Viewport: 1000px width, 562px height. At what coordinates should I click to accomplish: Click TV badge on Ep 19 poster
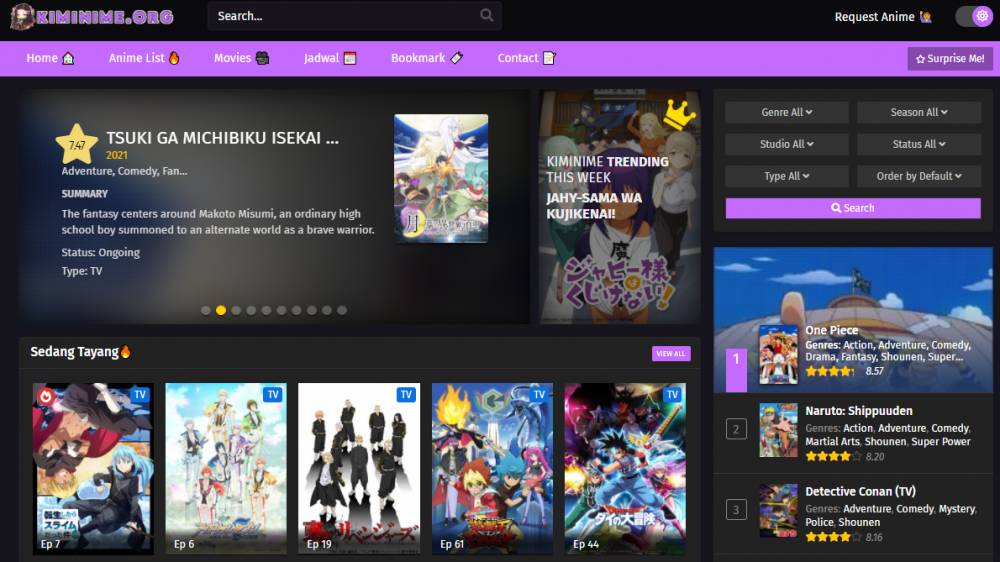[x=406, y=395]
